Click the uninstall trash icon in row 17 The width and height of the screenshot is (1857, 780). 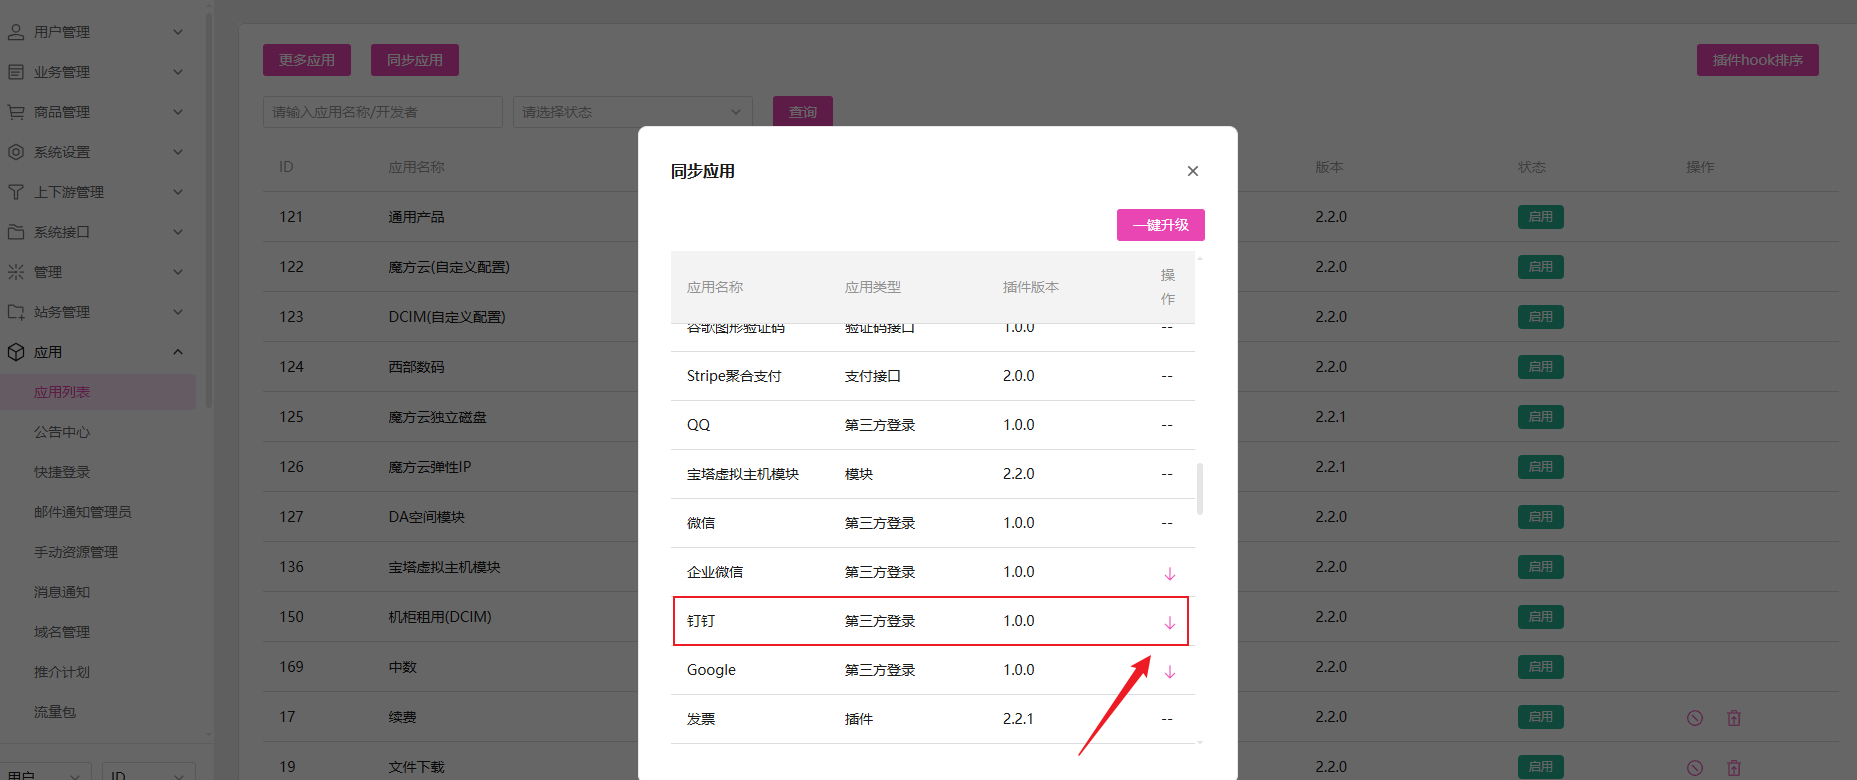(x=1734, y=718)
